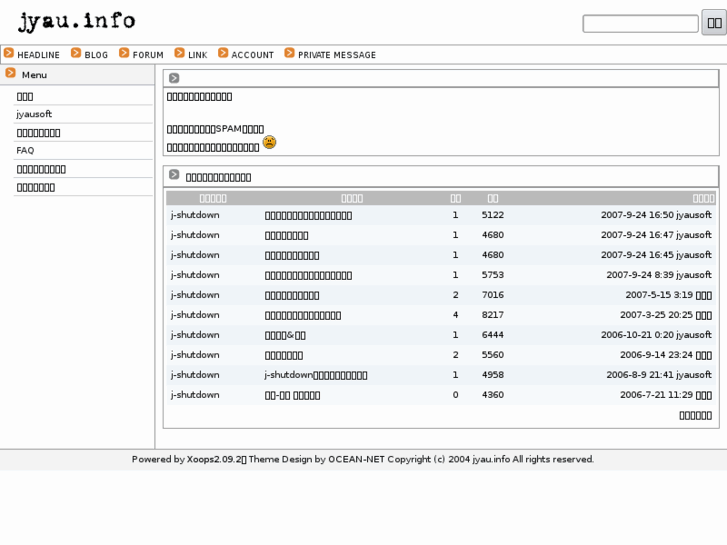
Task: Open PRIVATE MESSAGE in the navigation bar
Action: pyautogui.click(x=337, y=55)
